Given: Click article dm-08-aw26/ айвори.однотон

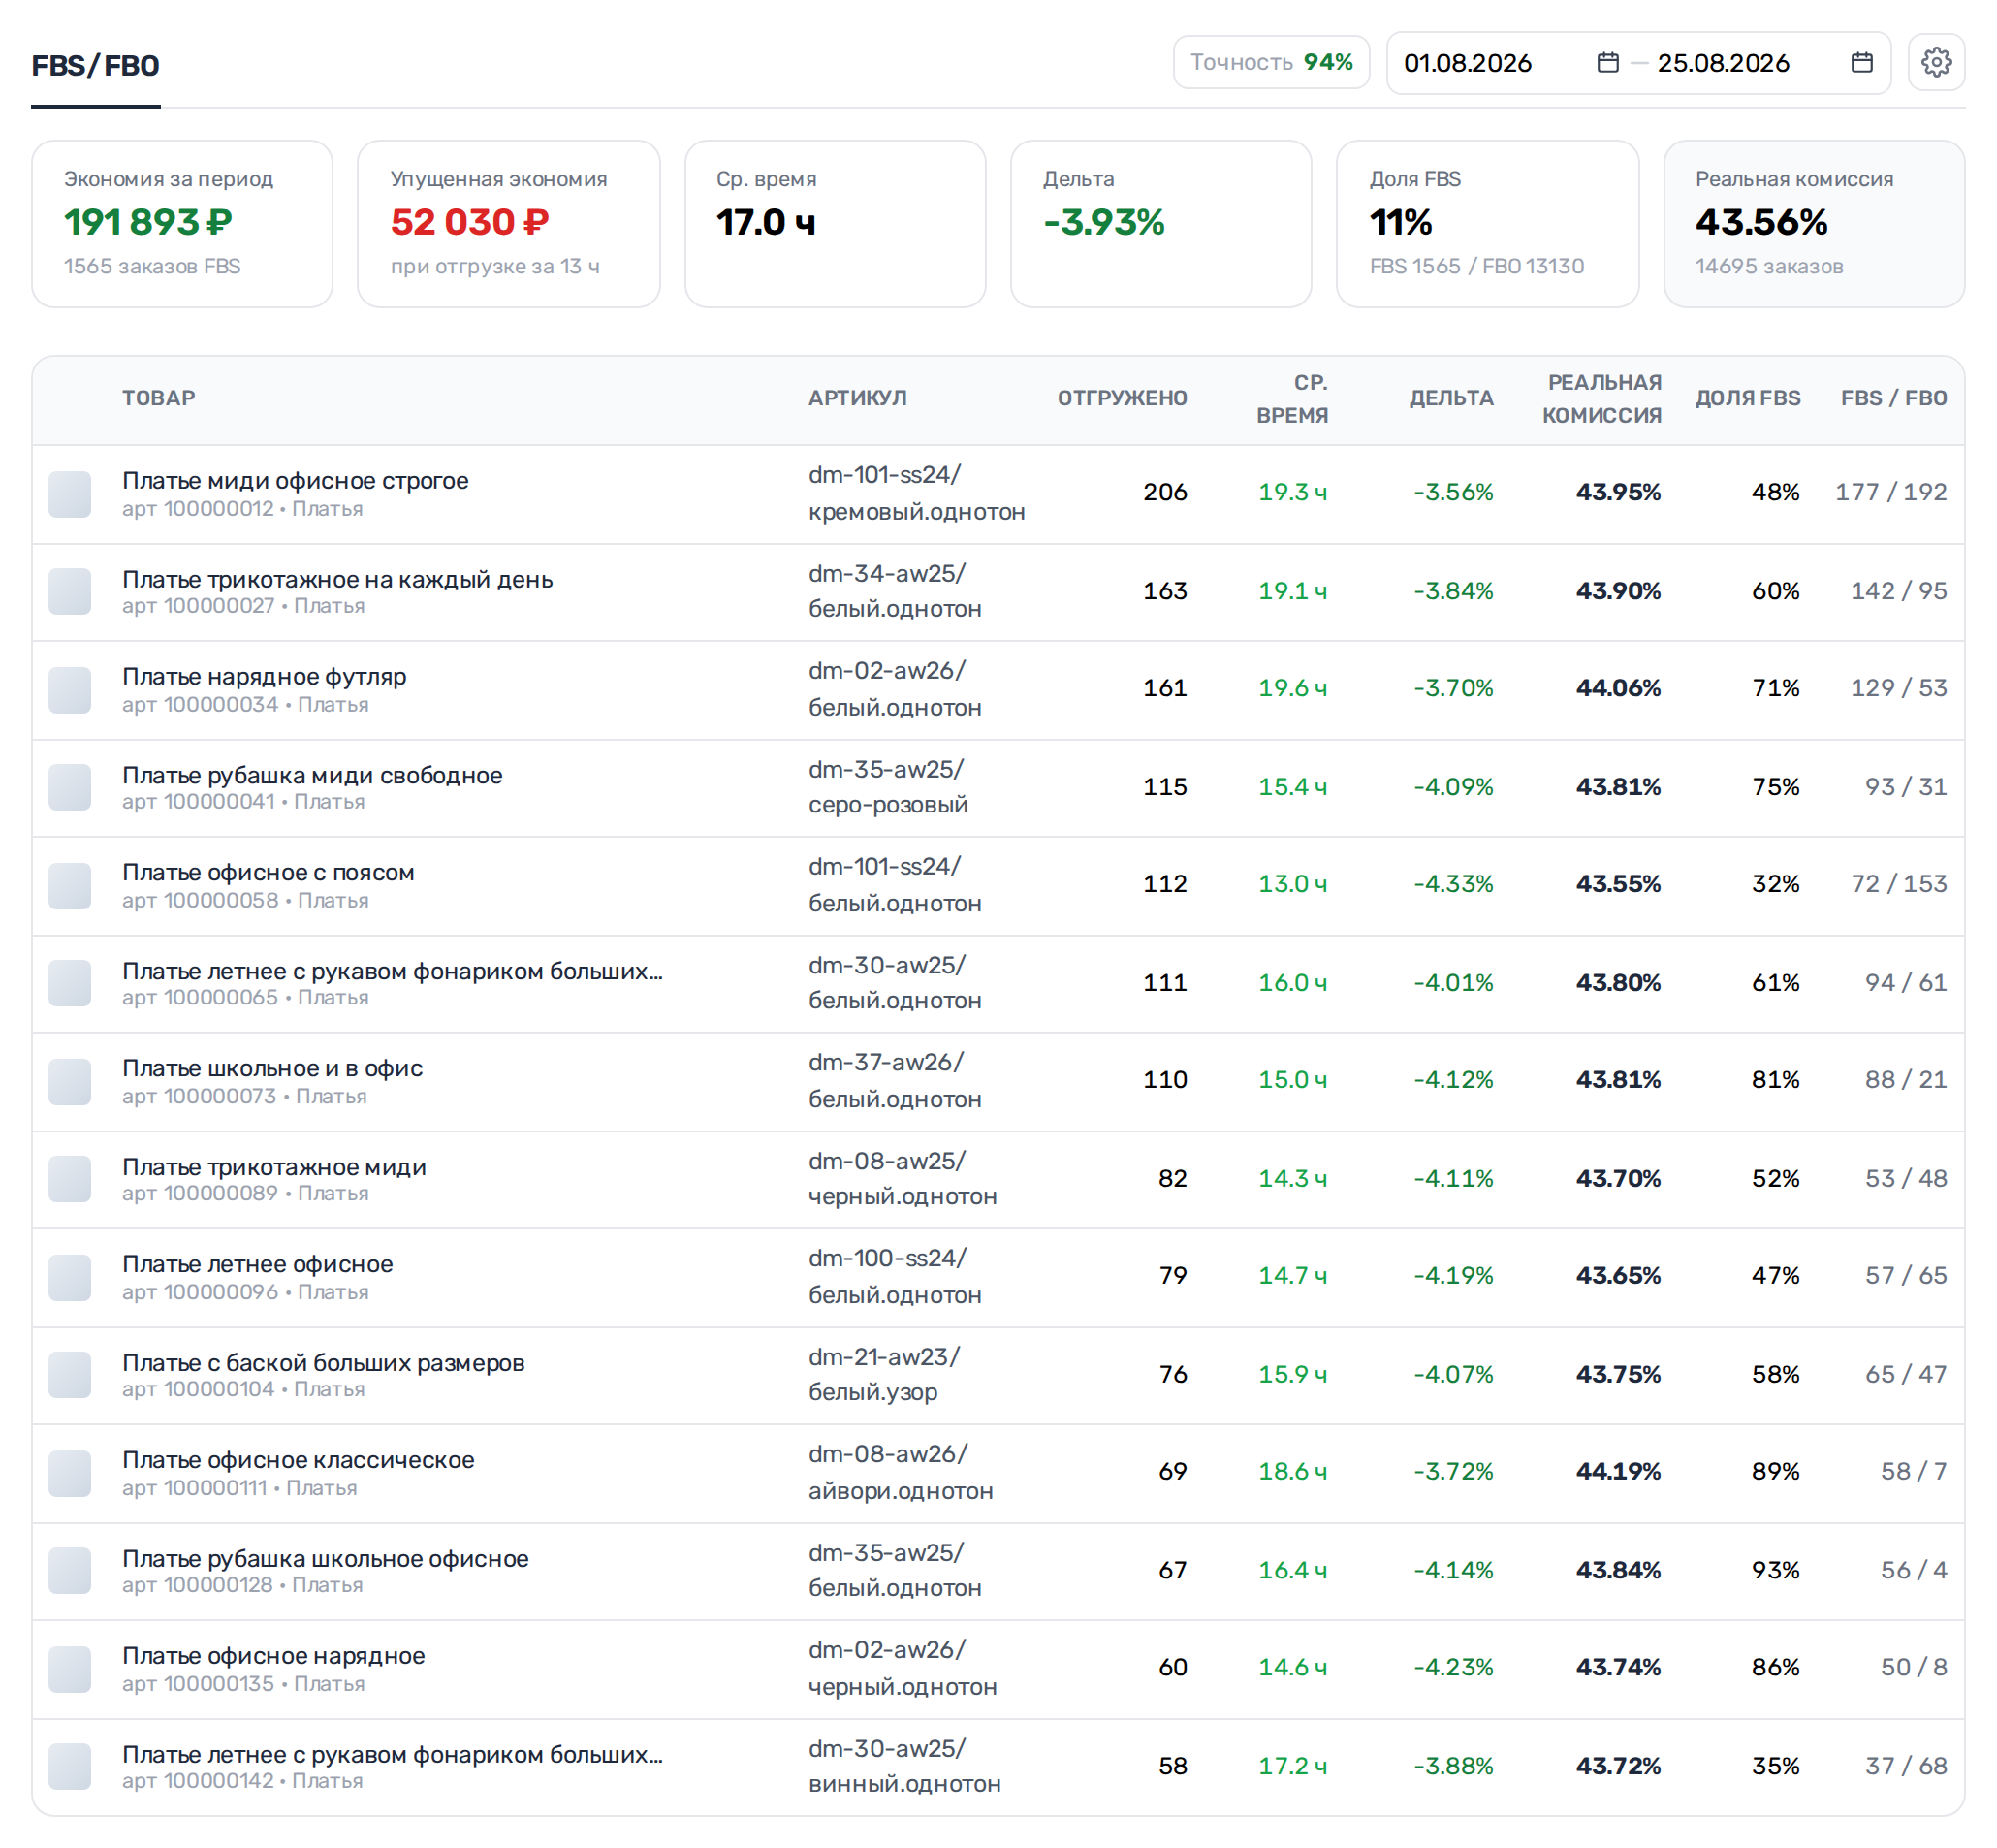Looking at the screenshot, I should click(900, 1472).
